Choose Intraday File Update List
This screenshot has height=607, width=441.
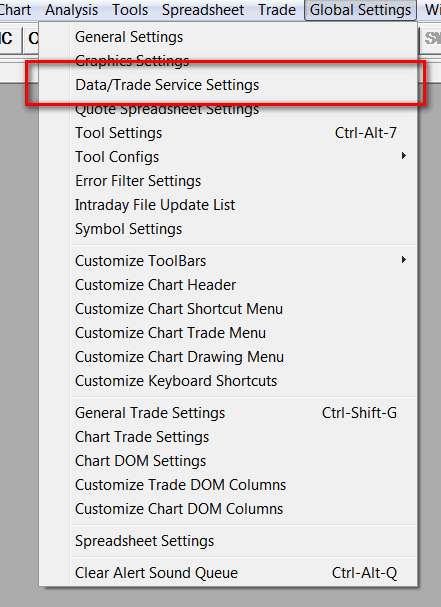pos(228,205)
